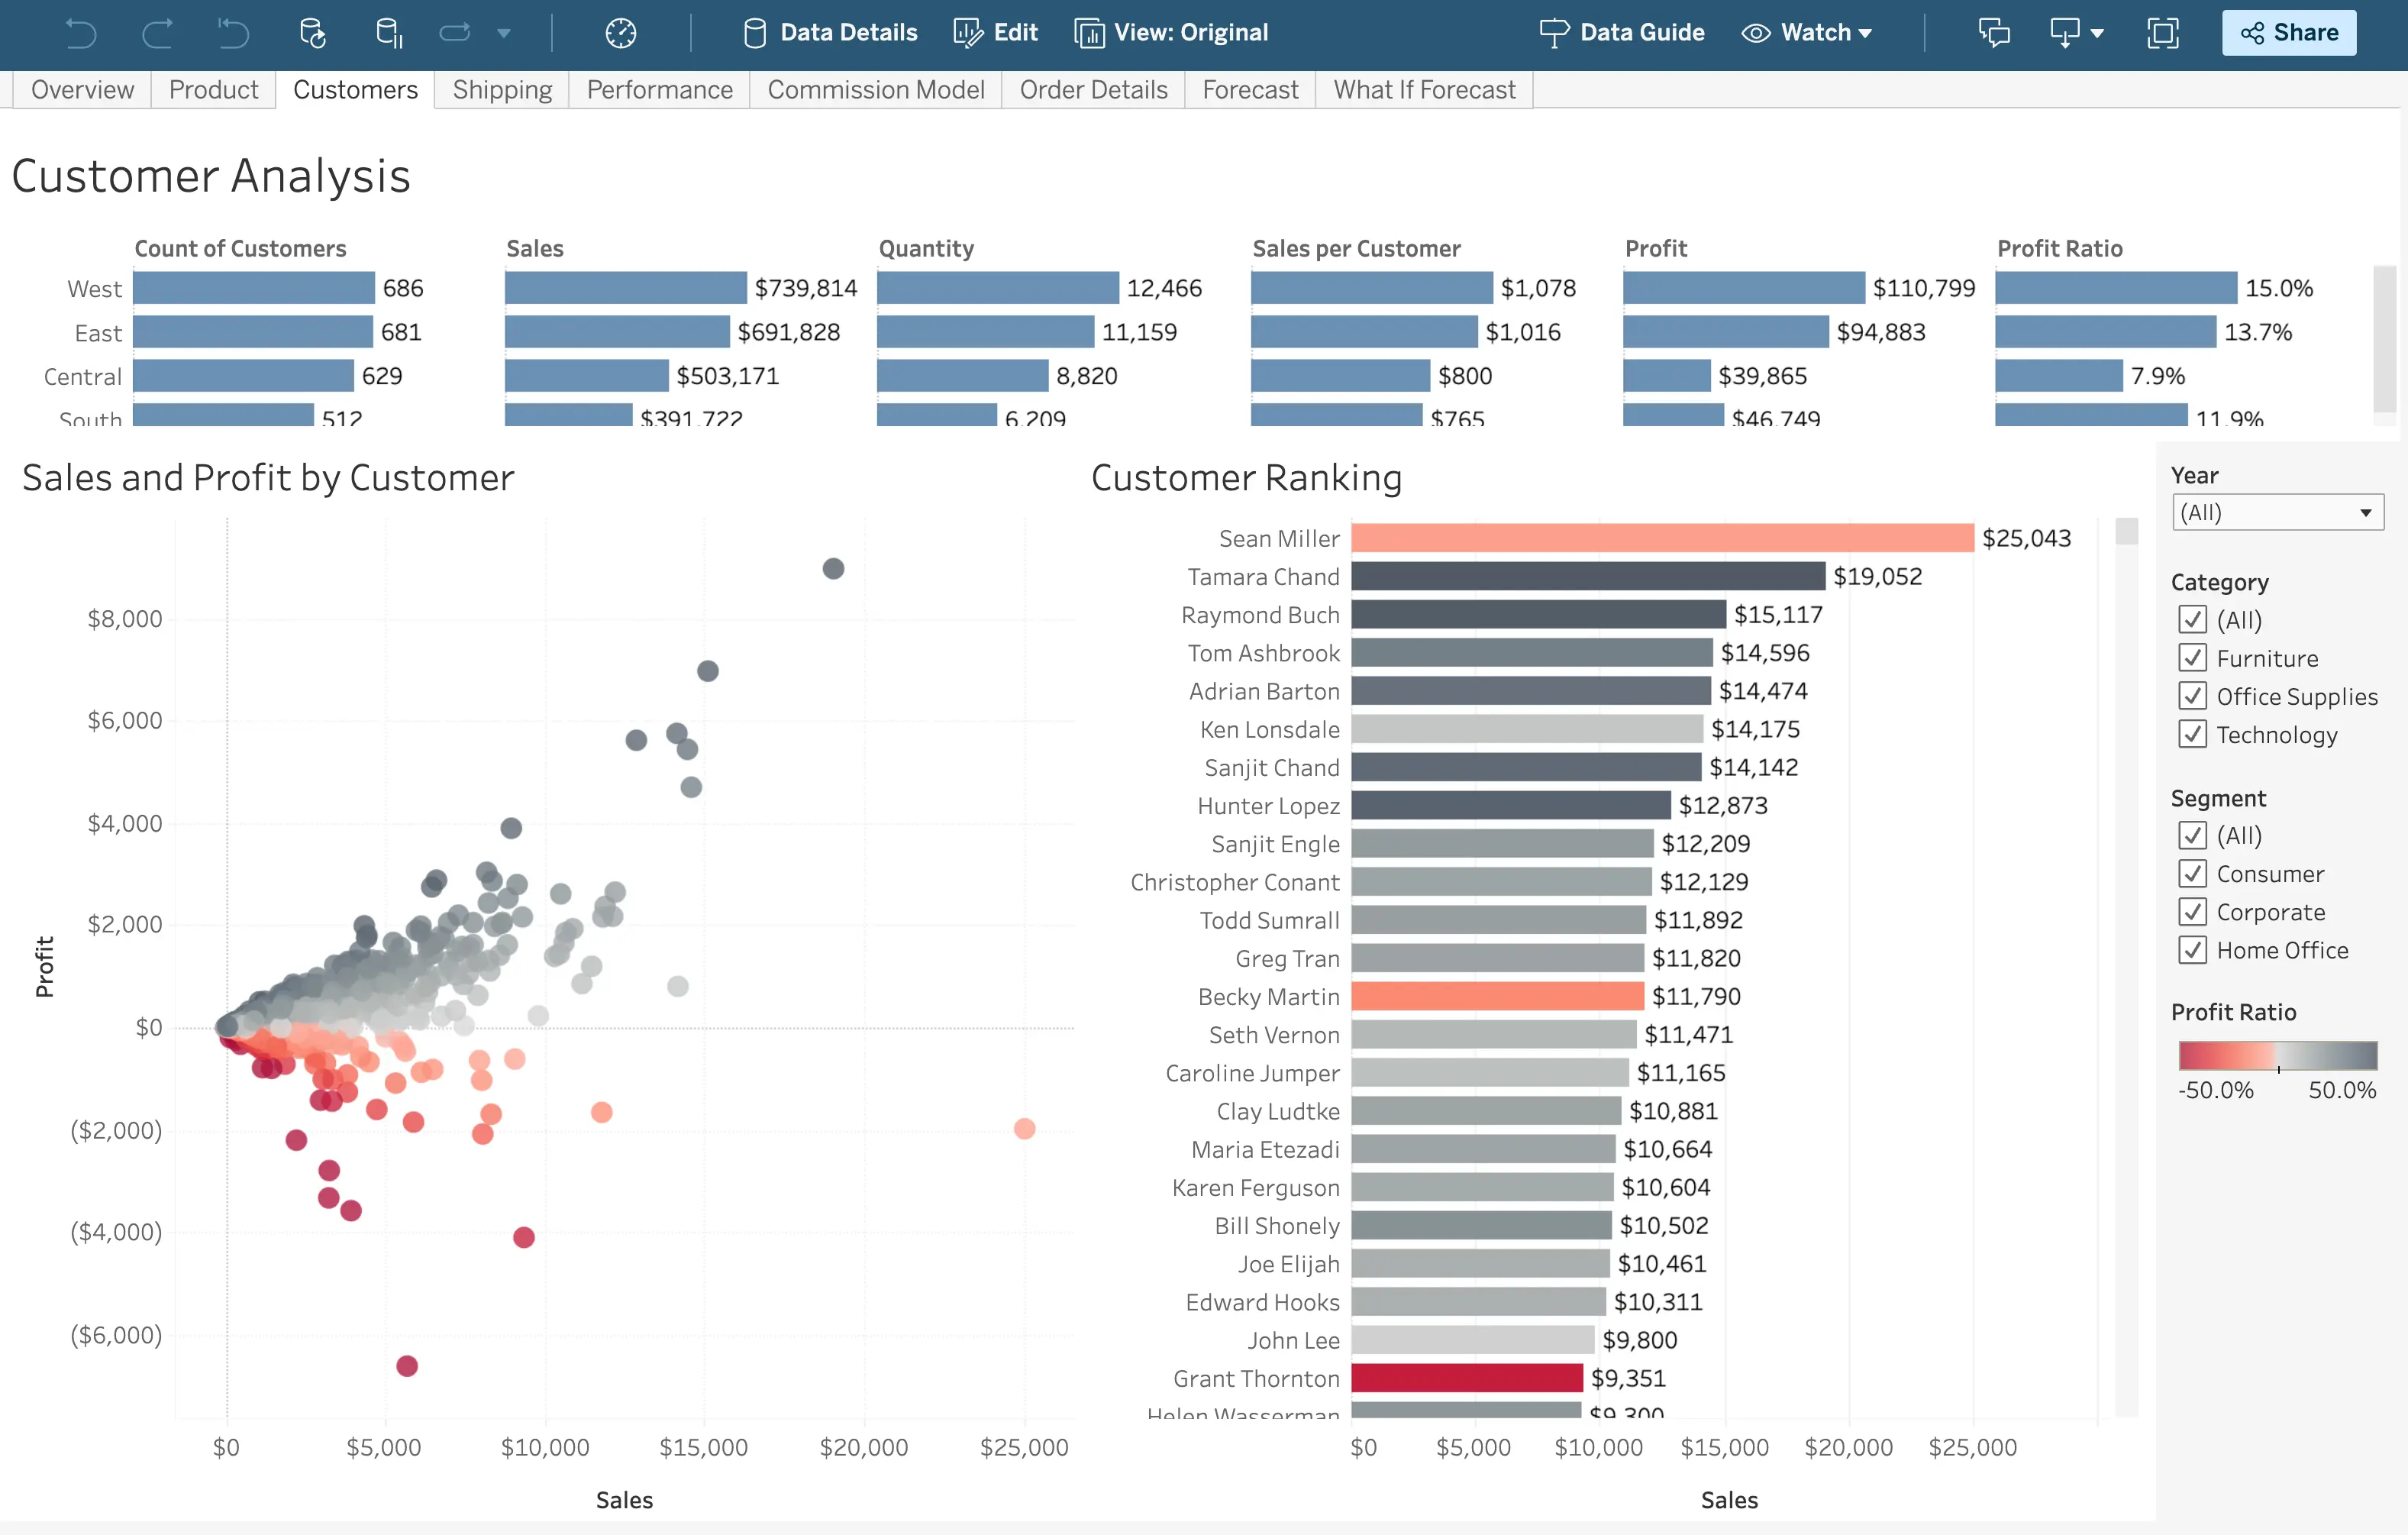
Task: Redo the last dashboard action
Action: pyautogui.click(x=157, y=33)
